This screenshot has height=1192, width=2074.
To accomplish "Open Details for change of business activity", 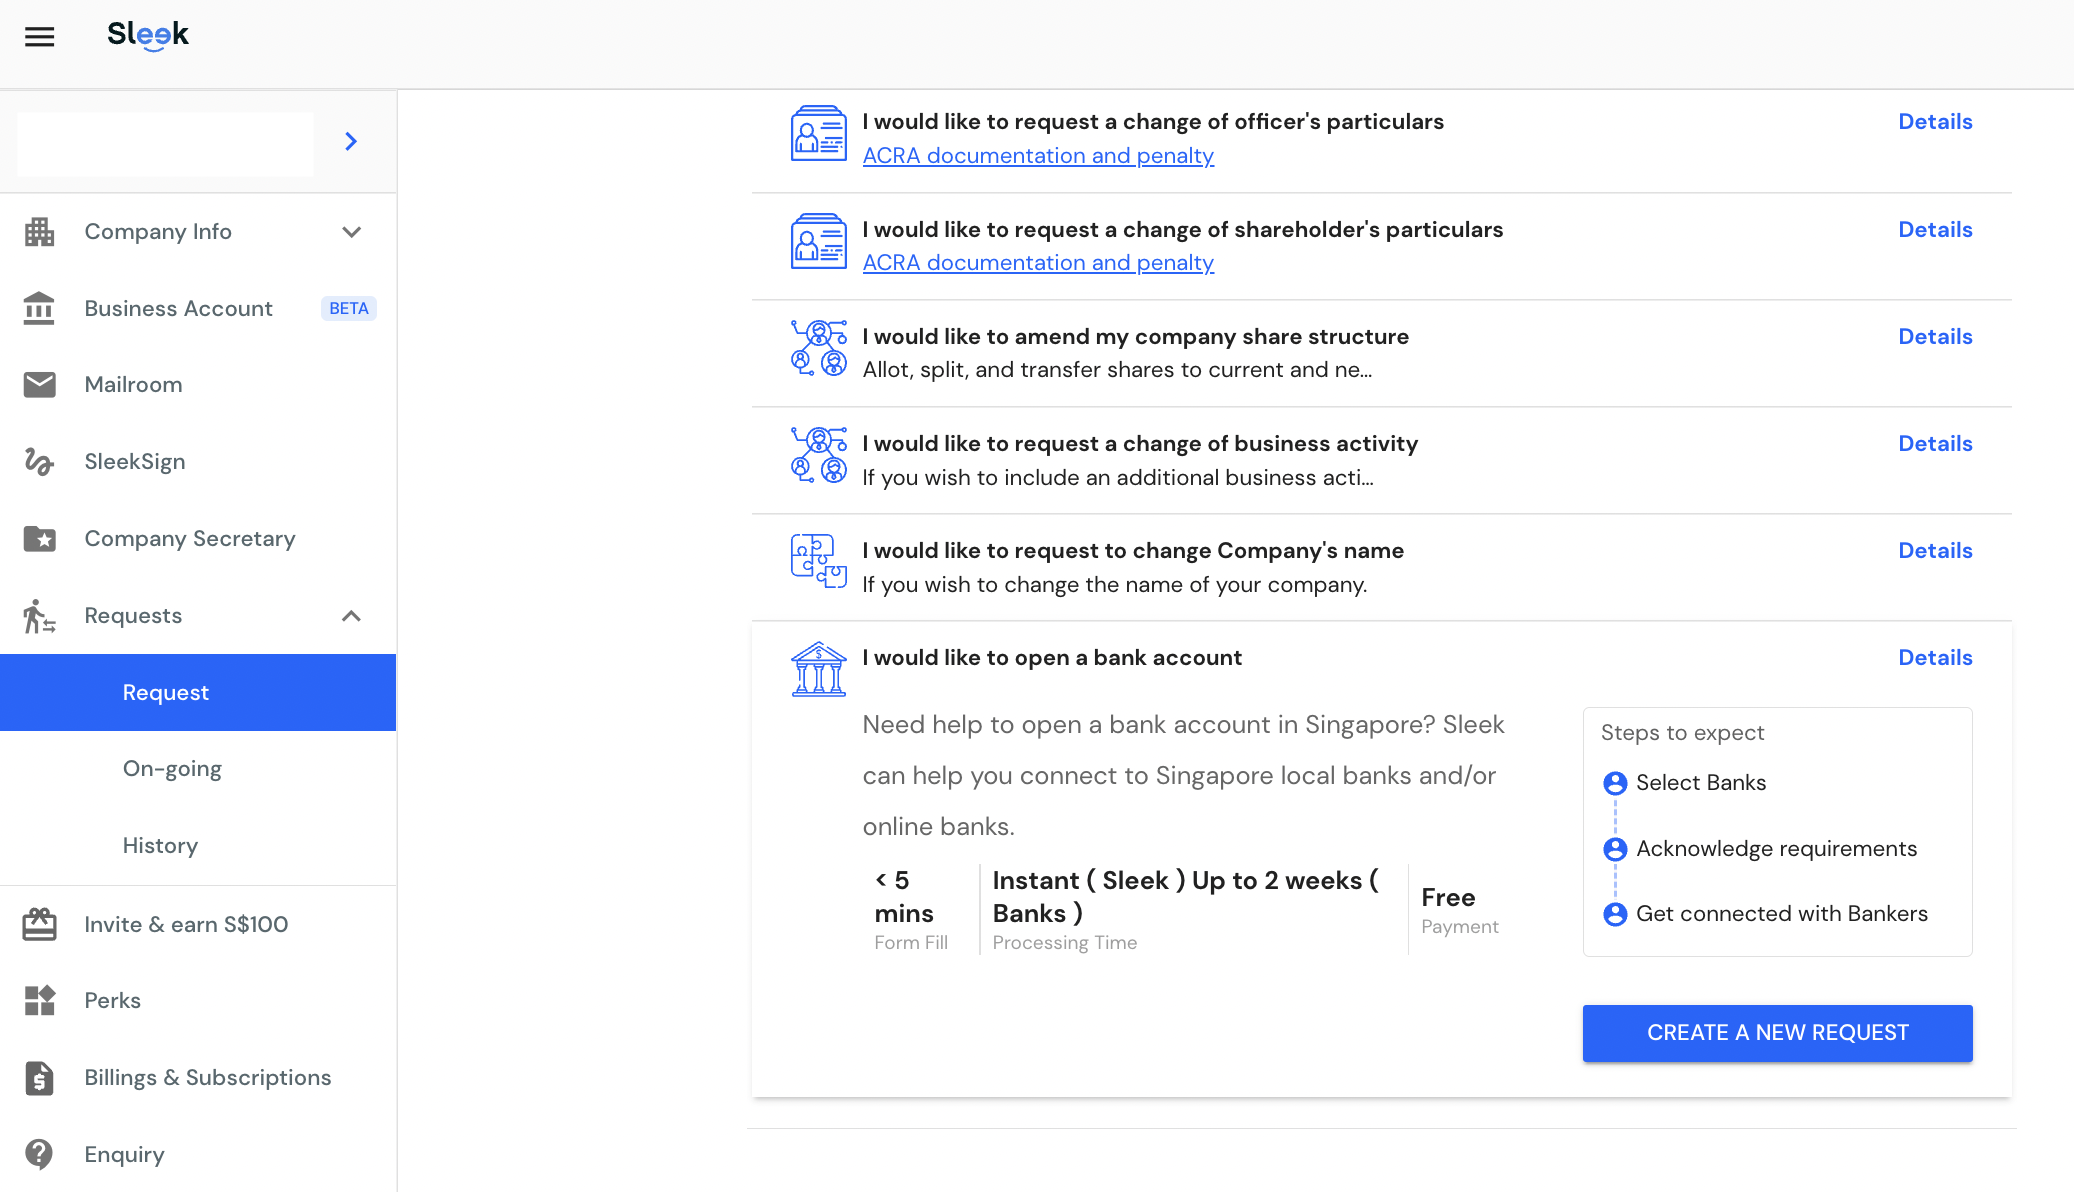I will (1935, 443).
